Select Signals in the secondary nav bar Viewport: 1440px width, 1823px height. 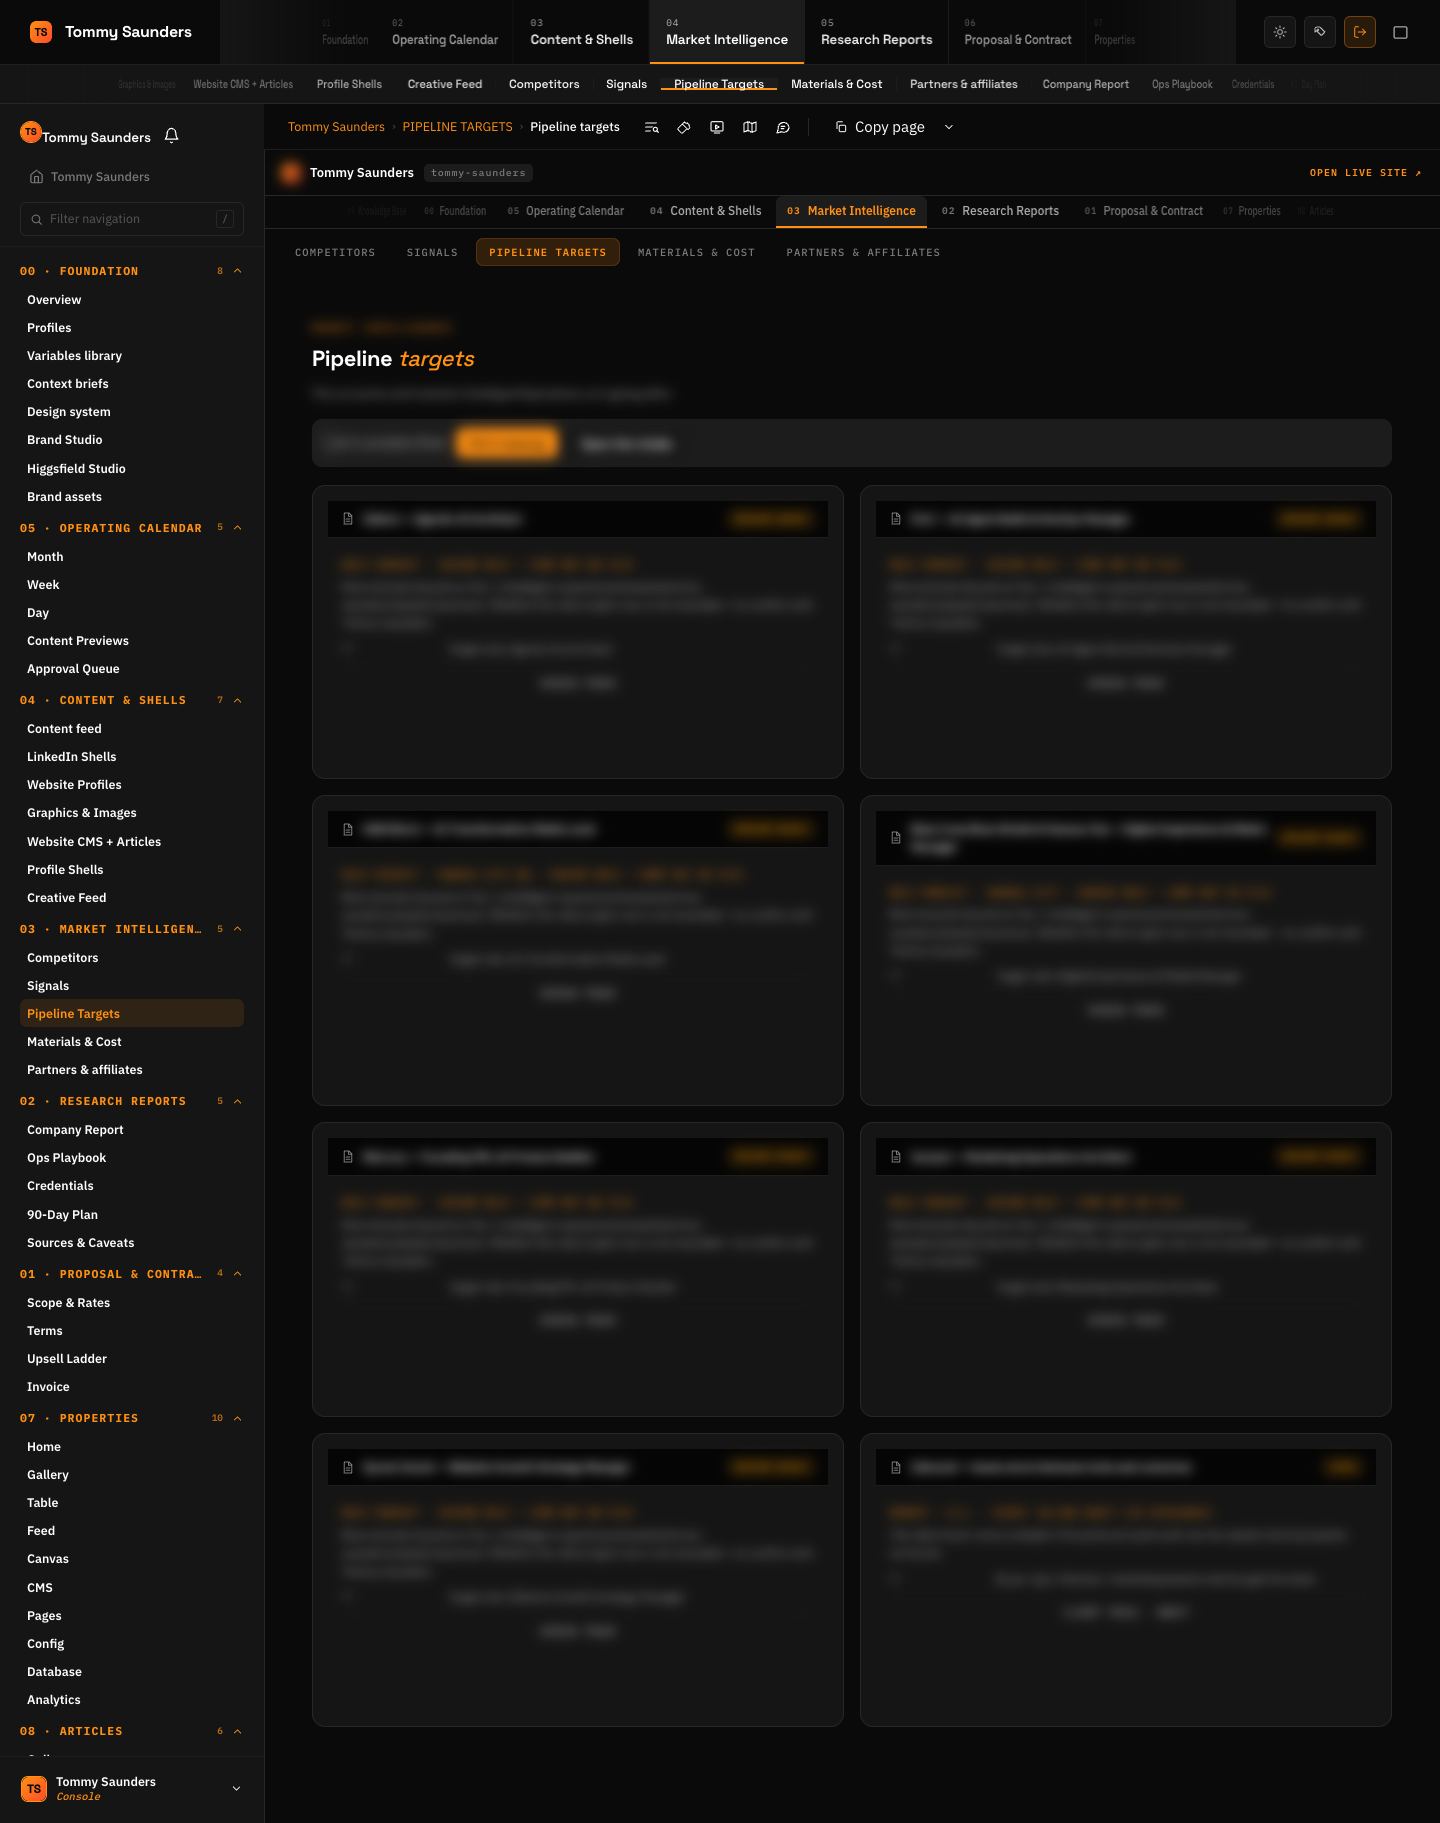point(626,84)
